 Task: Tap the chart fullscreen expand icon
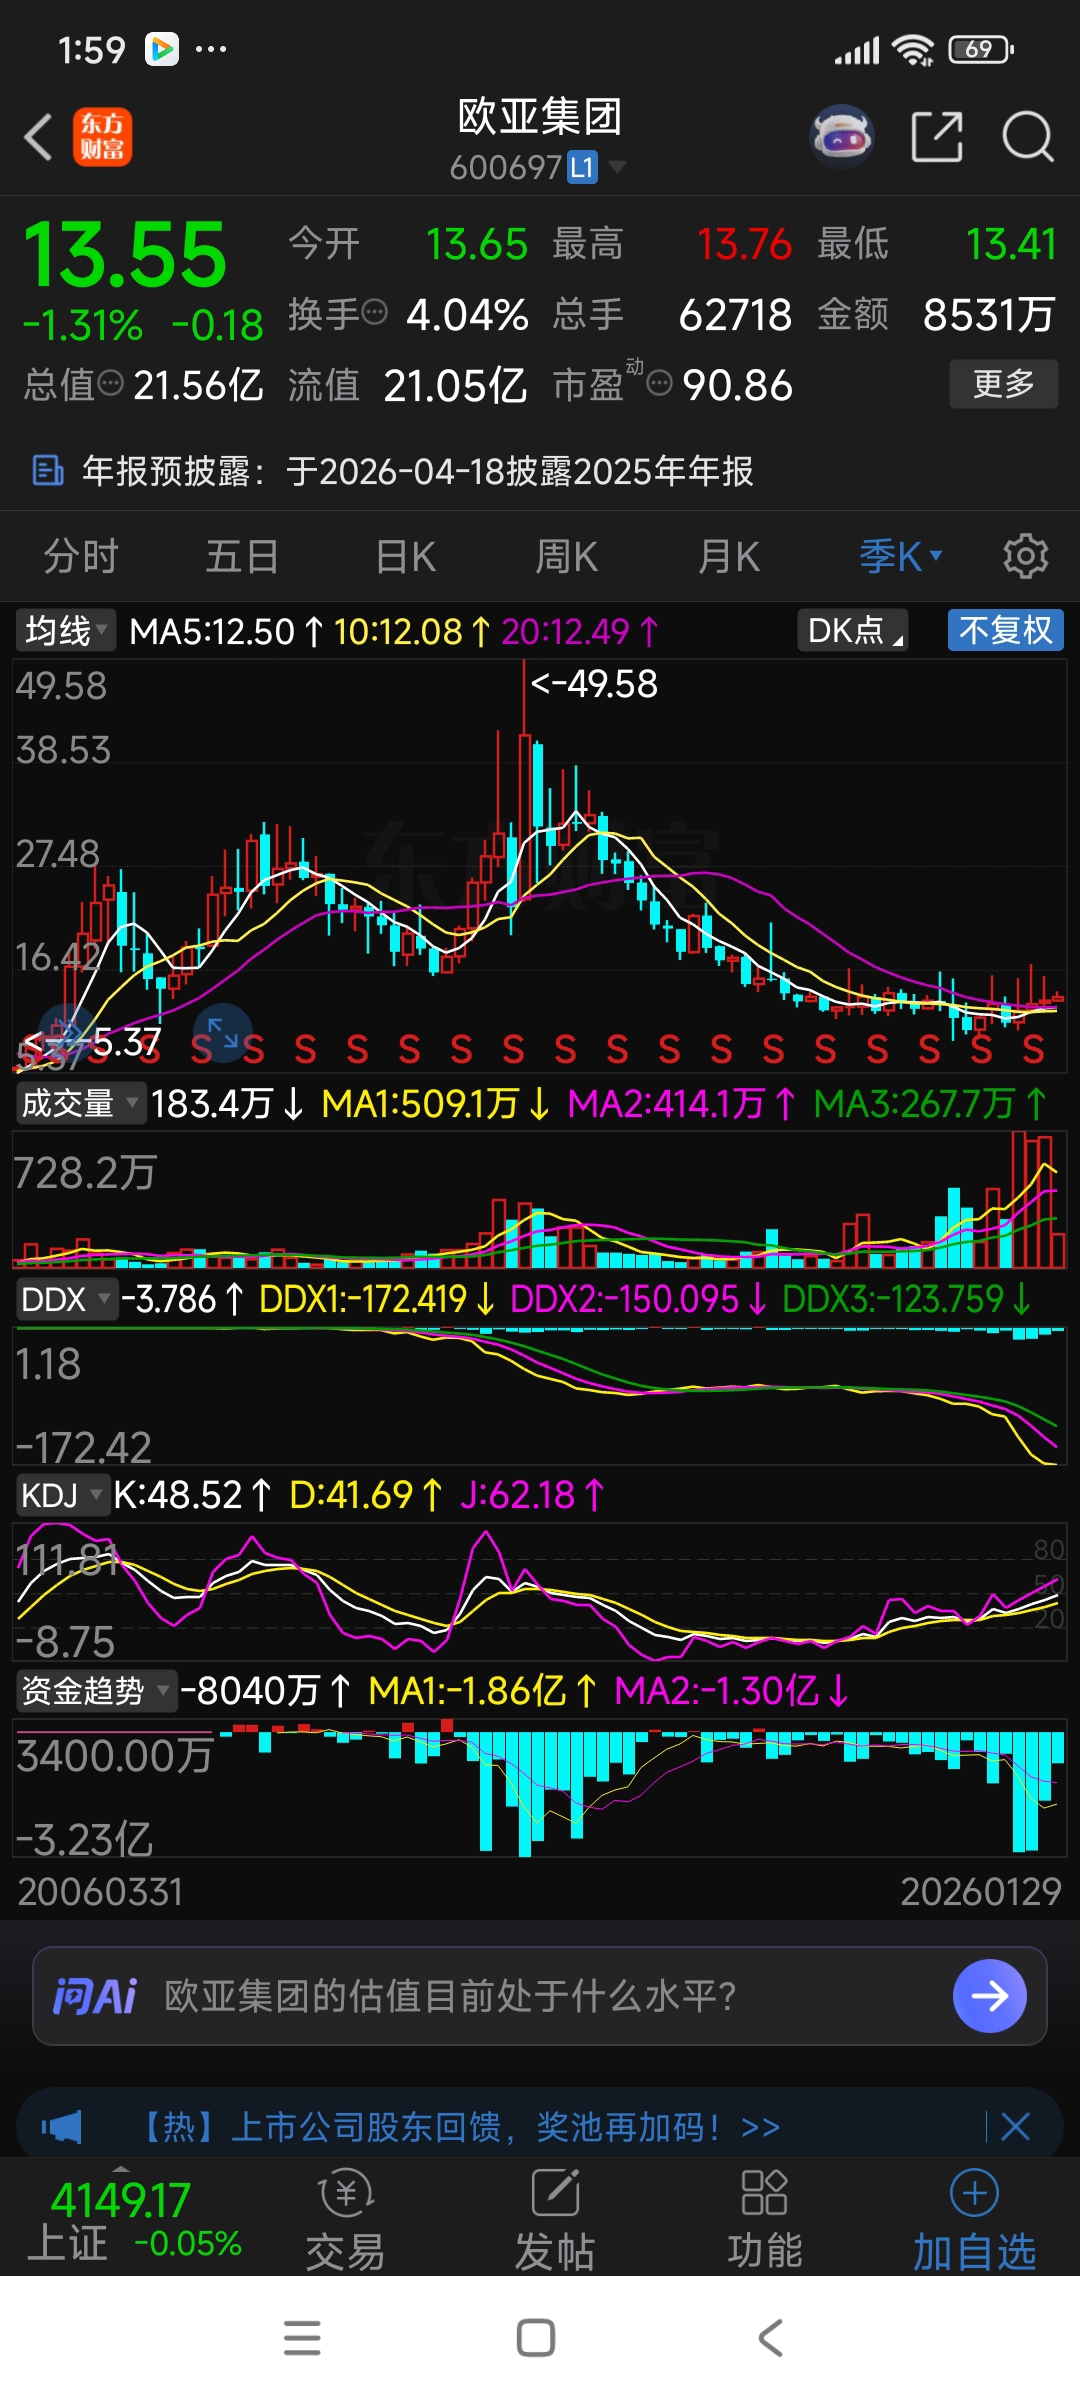tap(222, 1032)
